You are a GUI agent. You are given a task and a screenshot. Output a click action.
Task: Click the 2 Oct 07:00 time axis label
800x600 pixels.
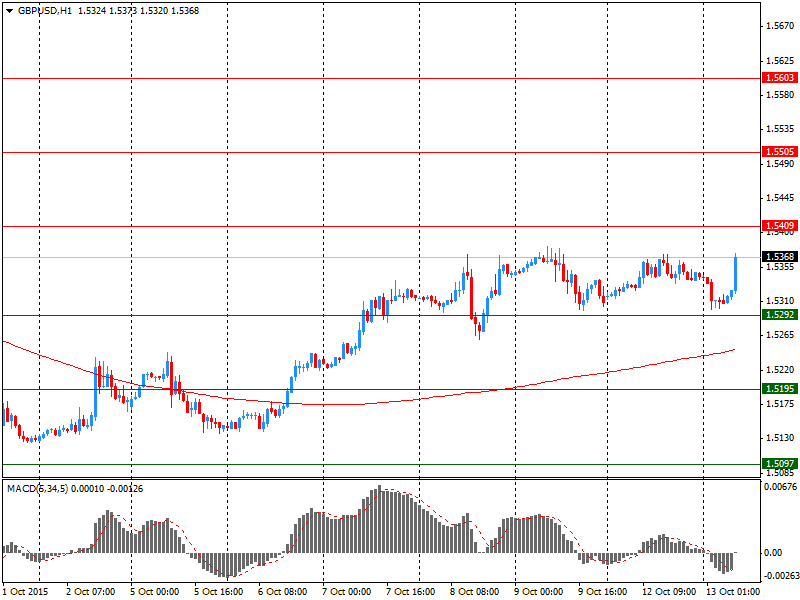[x=91, y=592]
